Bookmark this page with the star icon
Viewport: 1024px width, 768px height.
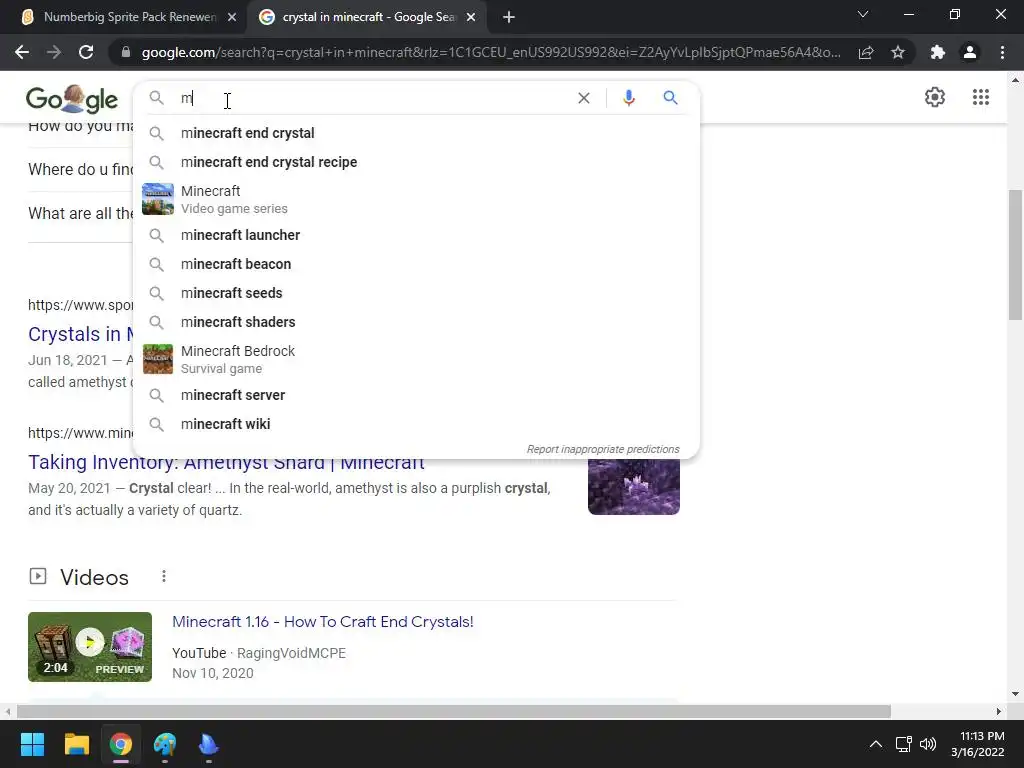pos(898,52)
